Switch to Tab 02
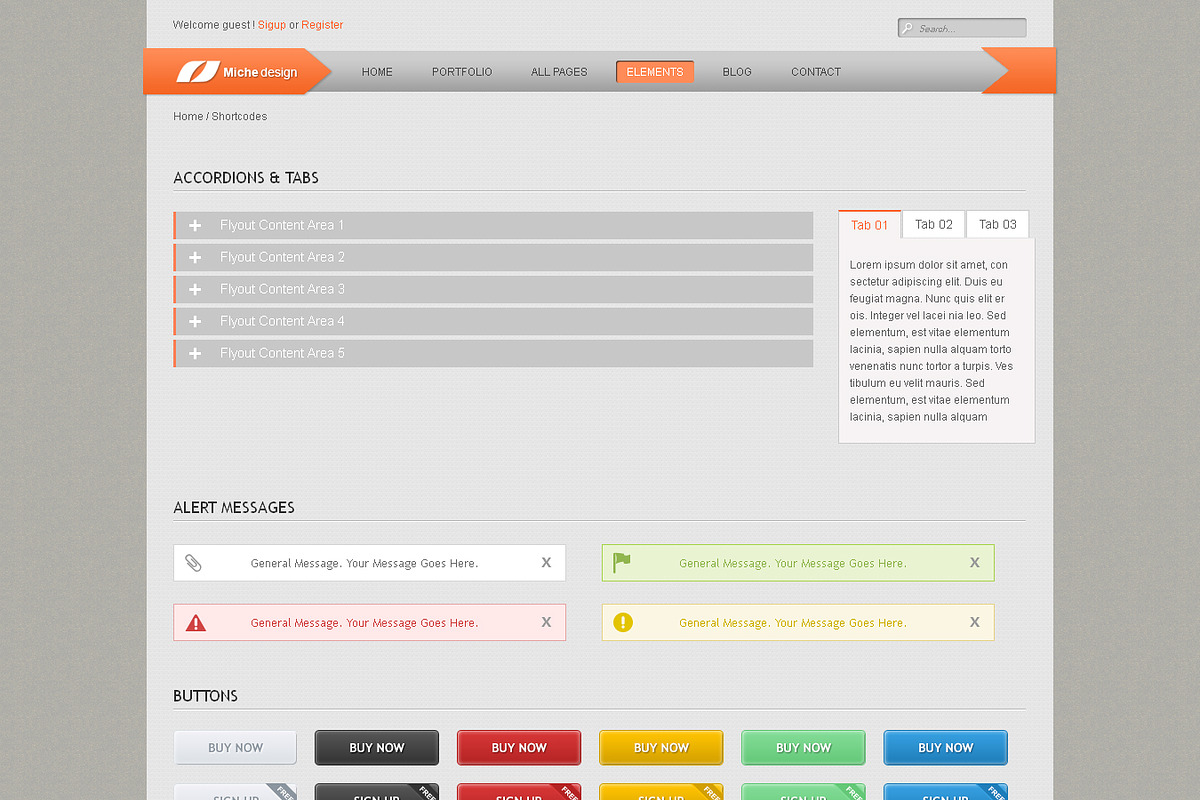 pyautogui.click(x=934, y=224)
